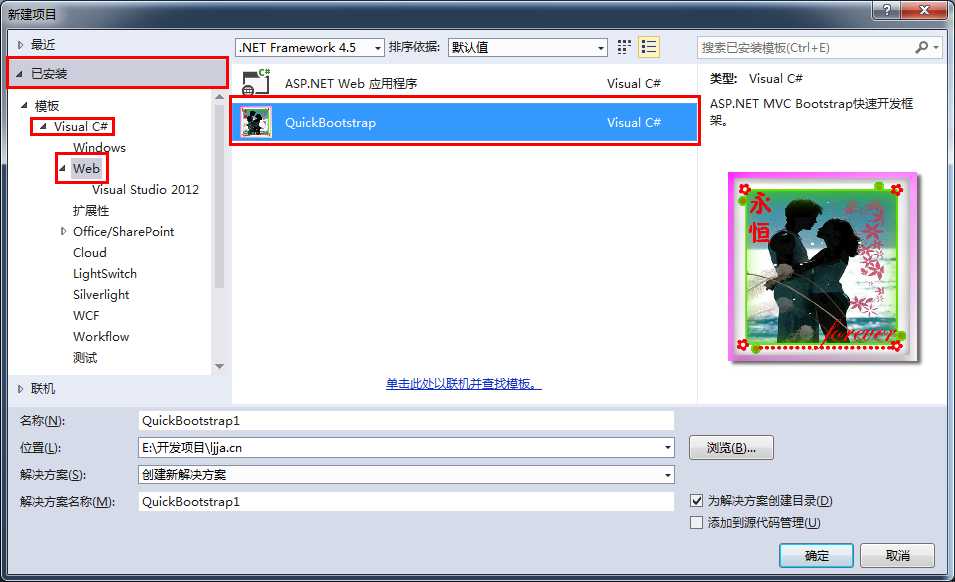The width and height of the screenshot is (955, 582).
Task: Enable add to source control checkbox
Action: click(697, 522)
